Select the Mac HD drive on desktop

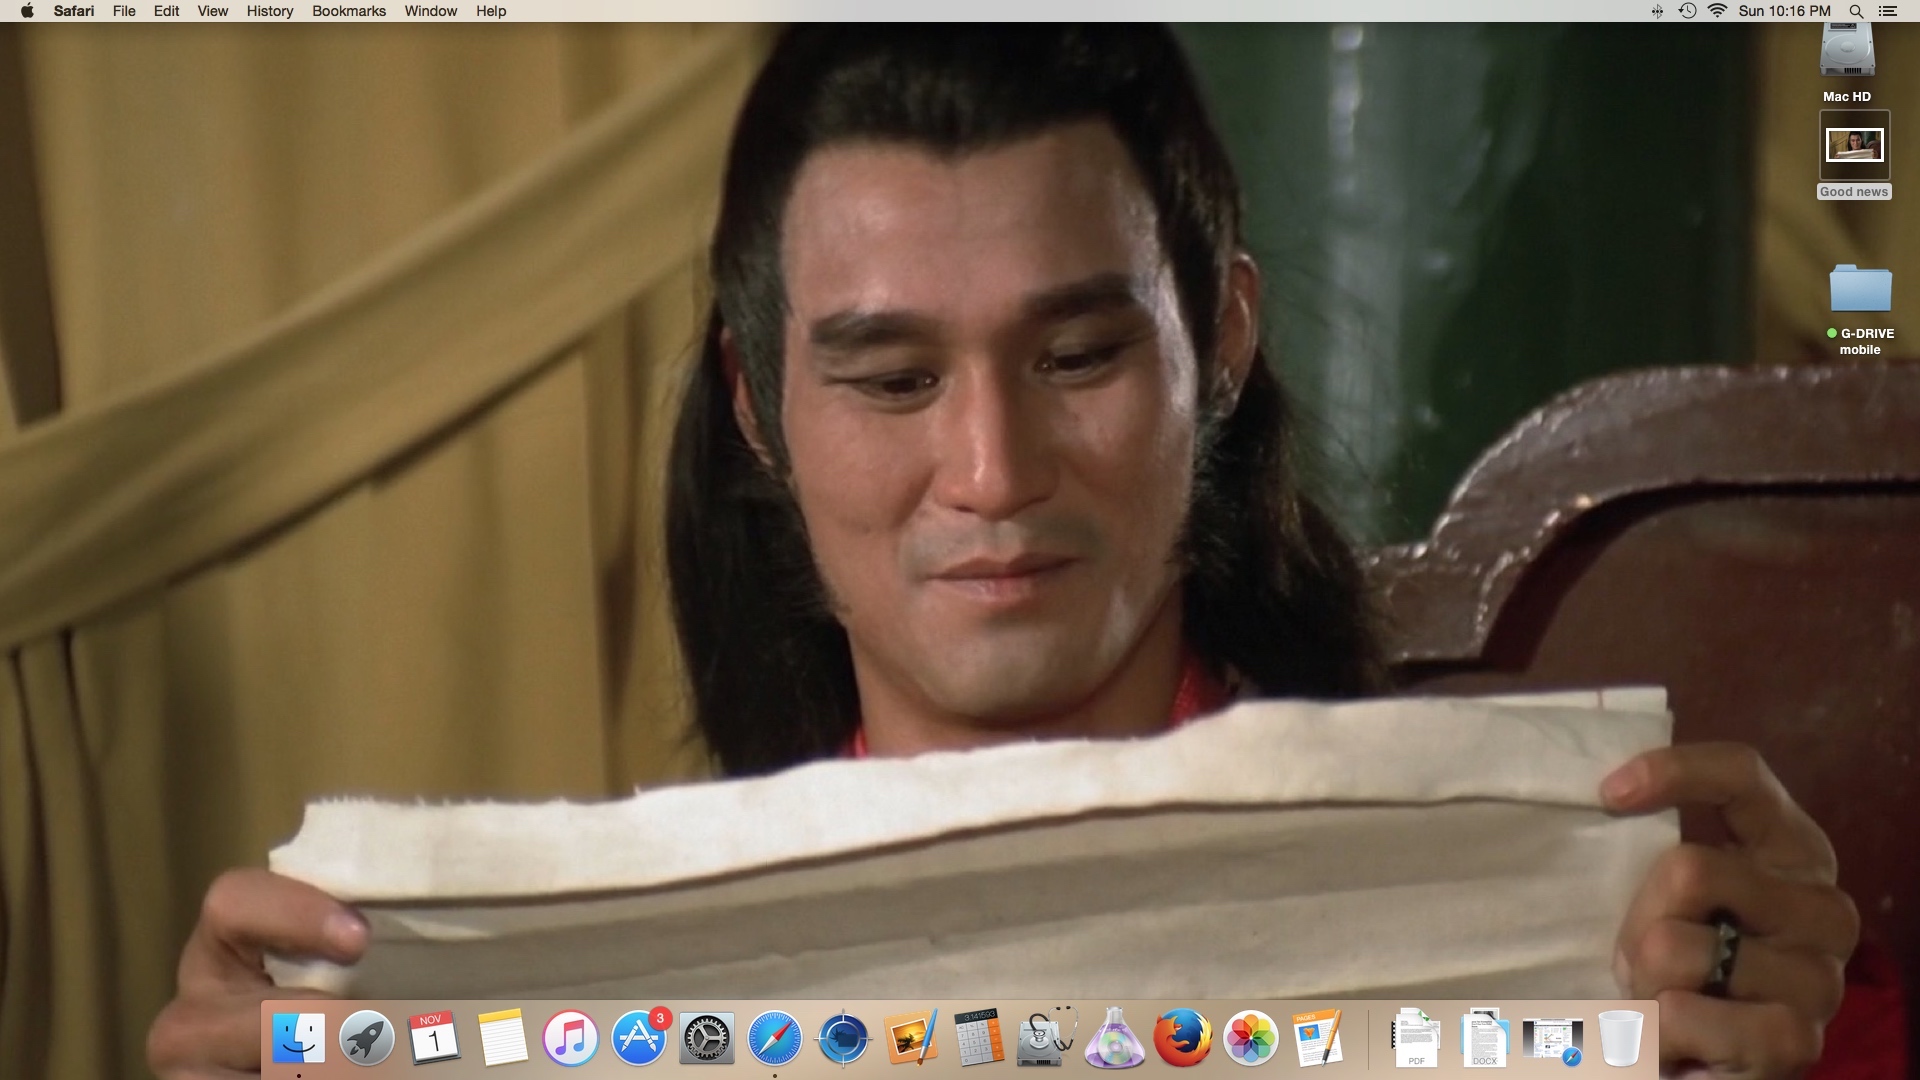pos(1846,50)
